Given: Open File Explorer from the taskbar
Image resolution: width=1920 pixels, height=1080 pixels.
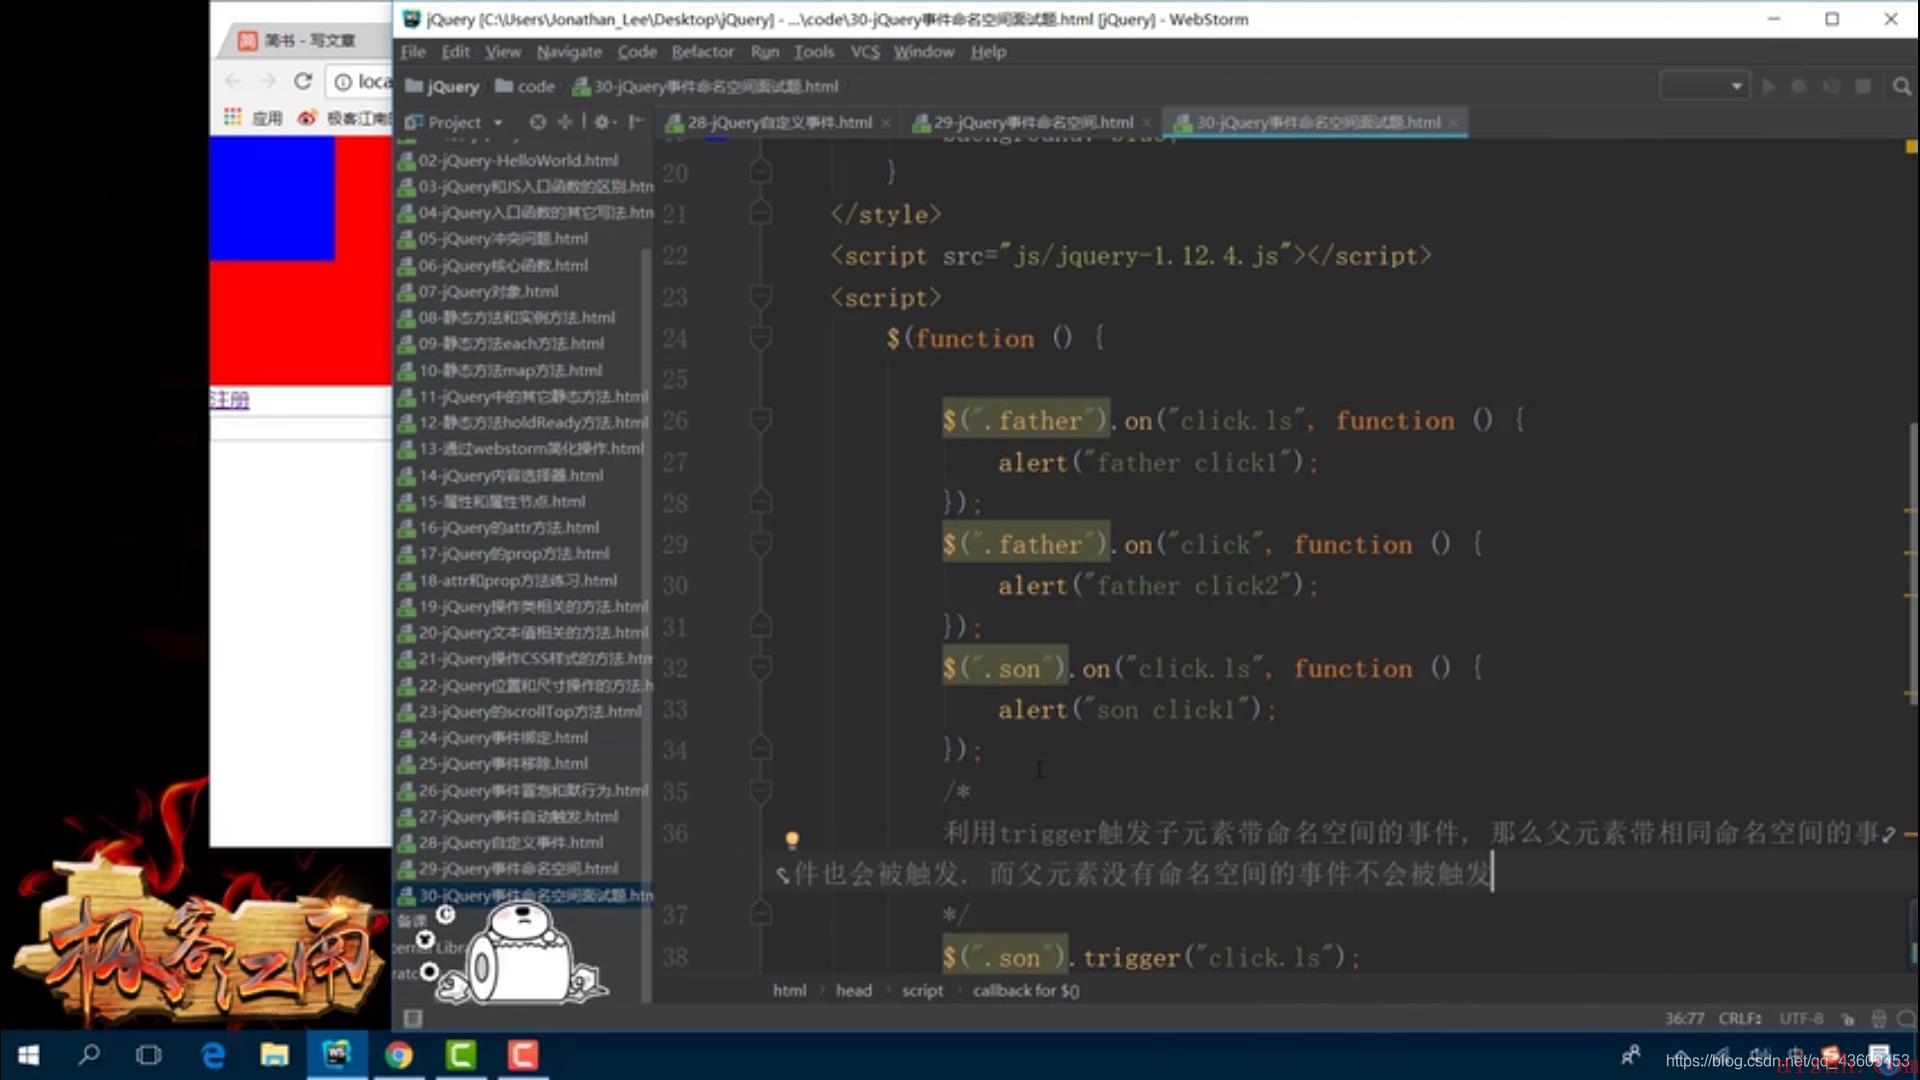Looking at the screenshot, I should click(274, 1055).
